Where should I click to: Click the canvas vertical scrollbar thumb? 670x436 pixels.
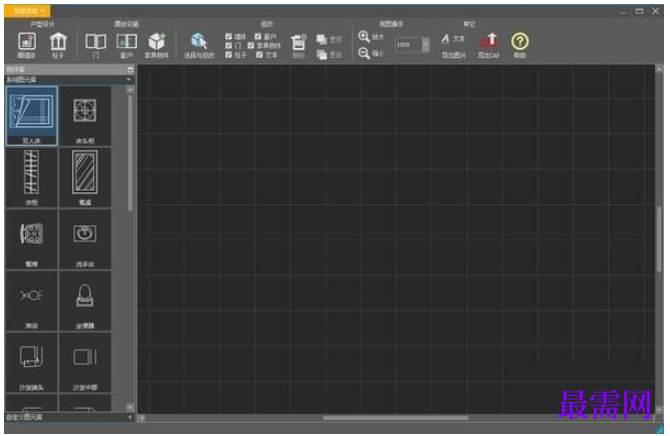659,239
